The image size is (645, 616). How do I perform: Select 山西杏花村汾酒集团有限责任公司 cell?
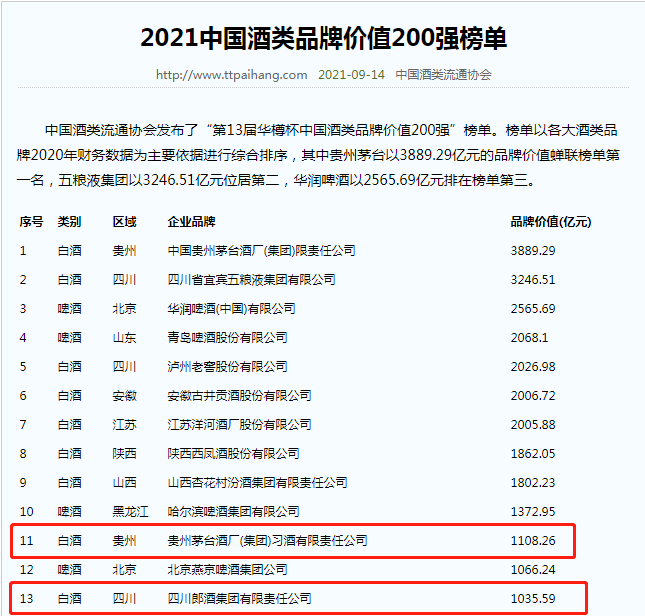(x=258, y=482)
